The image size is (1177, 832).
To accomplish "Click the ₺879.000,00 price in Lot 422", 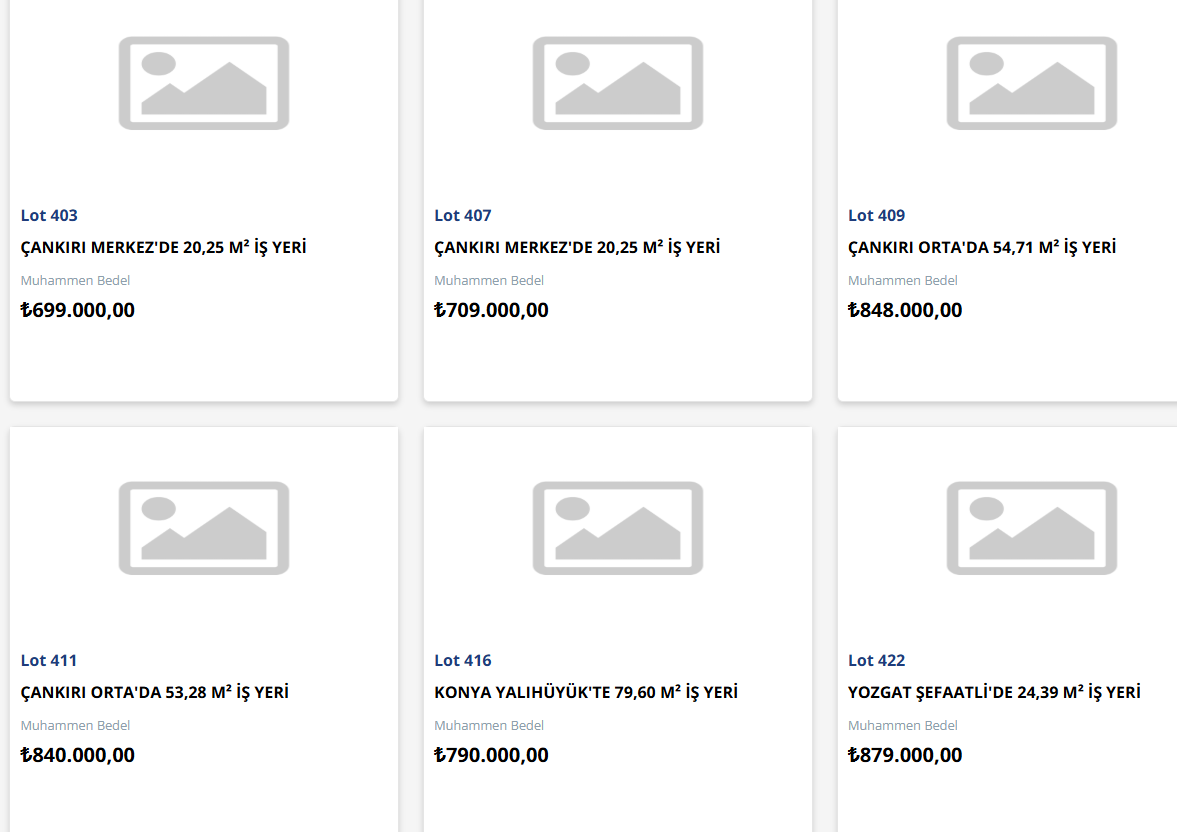I will tap(905, 755).
